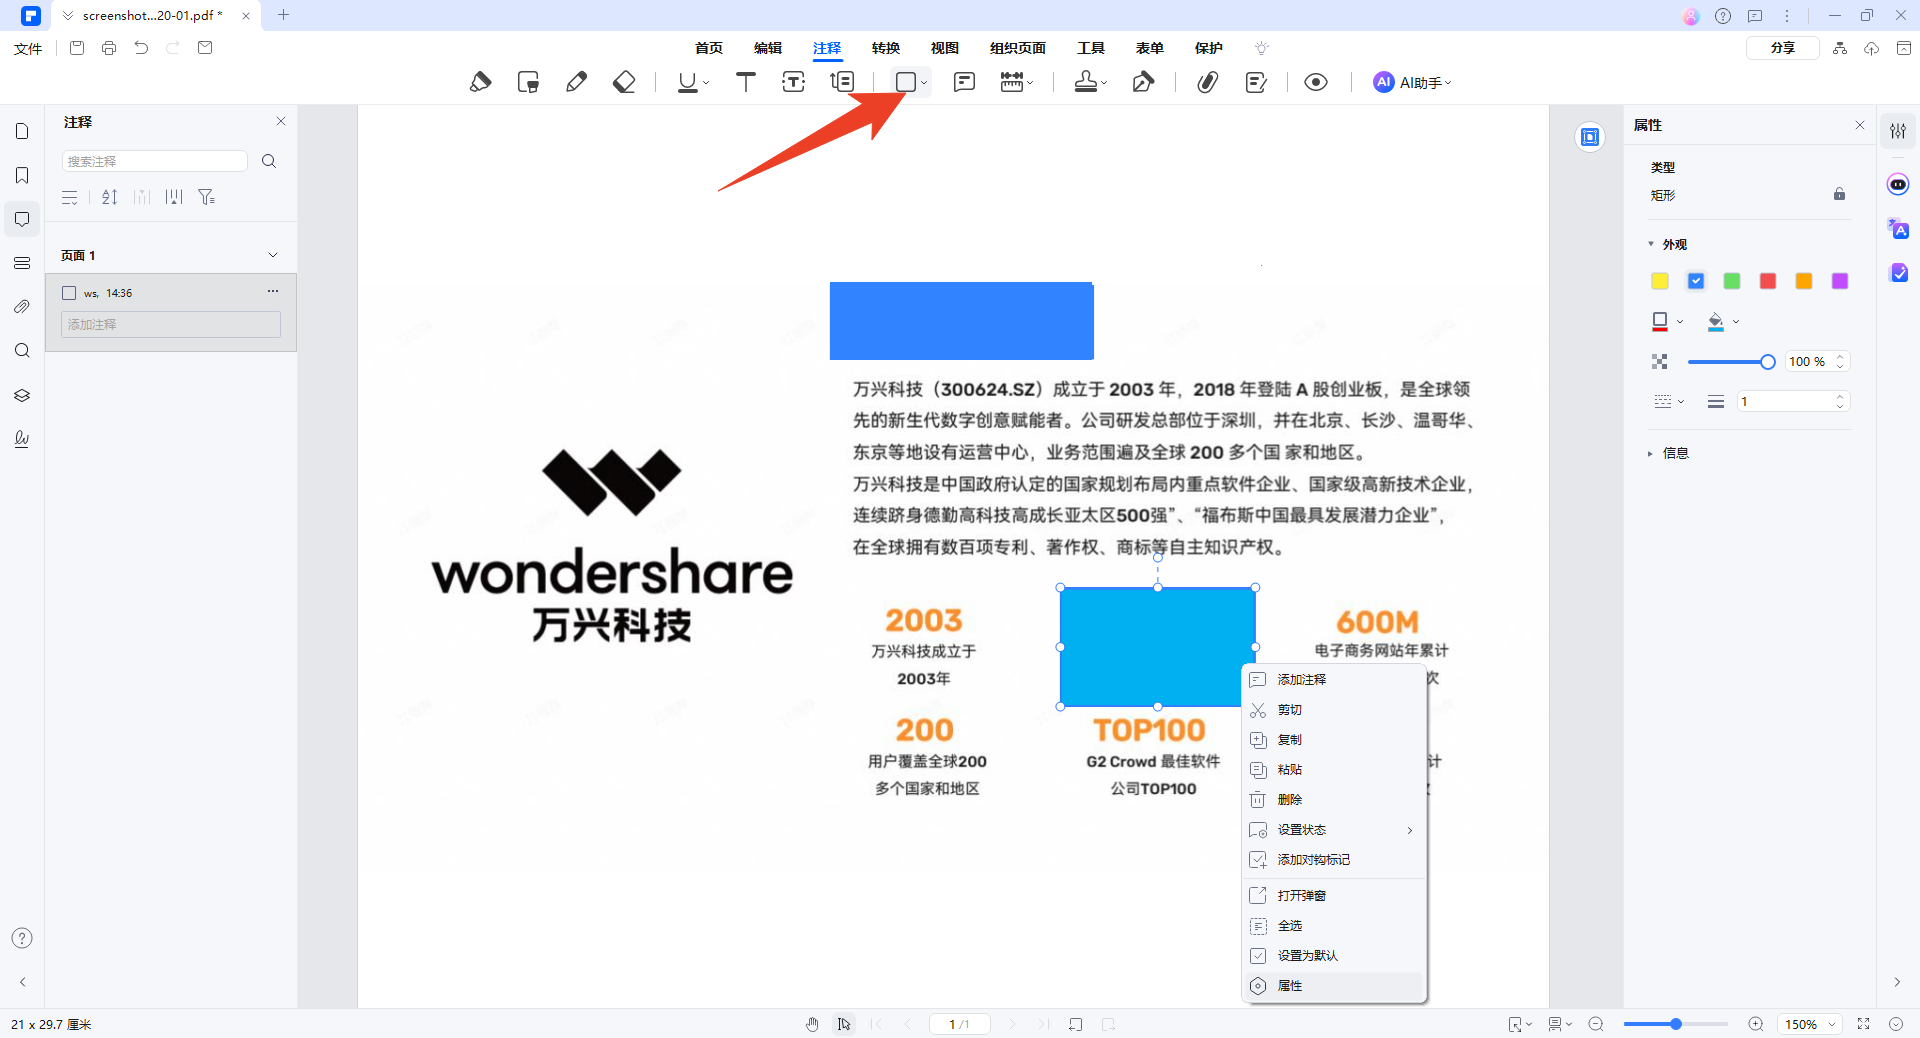Add a sticky note comment
This screenshot has height=1038, width=1920.
[x=964, y=82]
